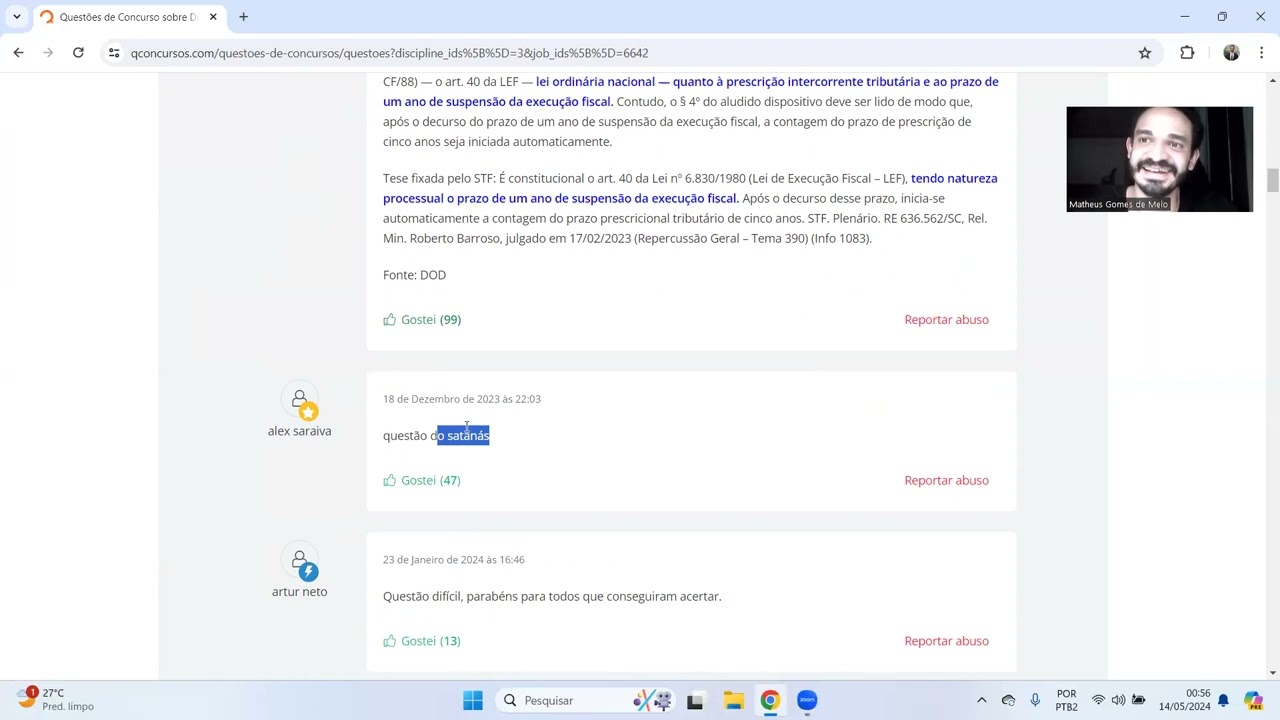Switch the POR PTB2 keyboard language

pos(1067,701)
